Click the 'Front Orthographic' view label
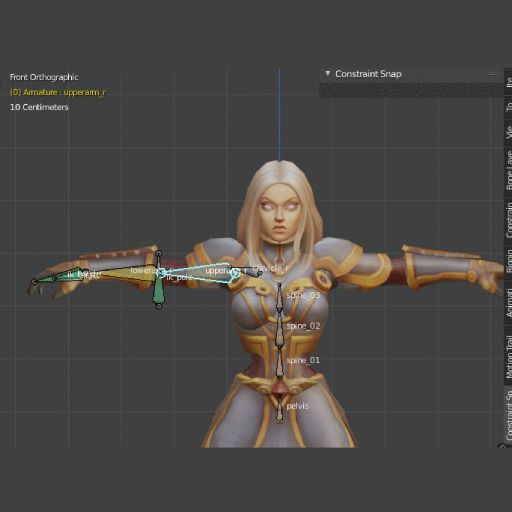The width and height of the screenshot is (512, 512). click(x=44, y=77)
